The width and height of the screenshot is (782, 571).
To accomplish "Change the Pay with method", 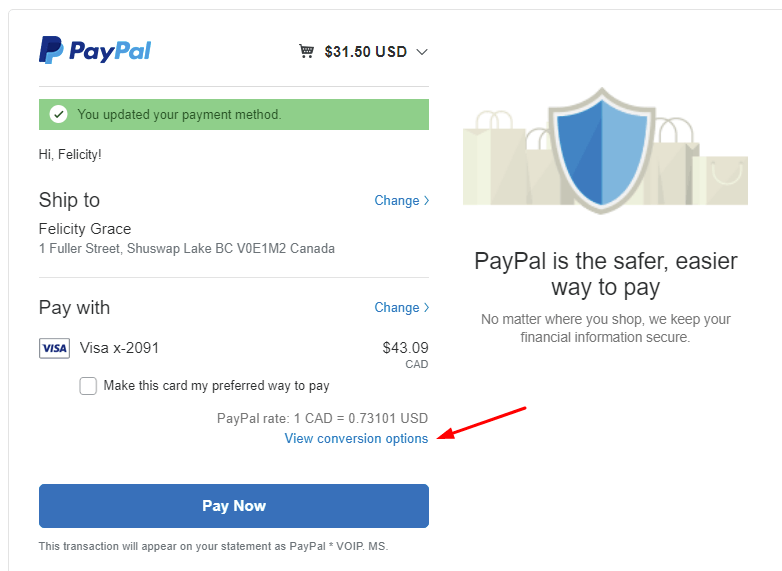I will pyautogui.click(x=401, y=307).
